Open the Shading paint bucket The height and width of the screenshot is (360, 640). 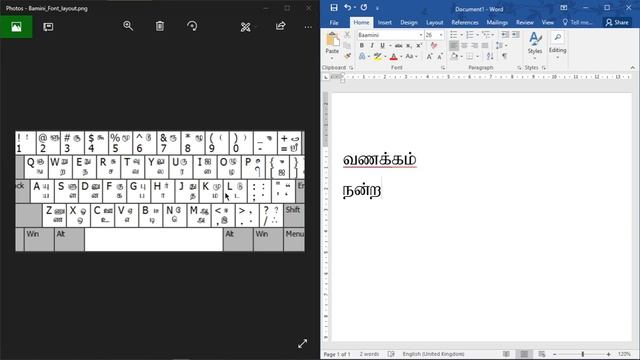(454, 56)
